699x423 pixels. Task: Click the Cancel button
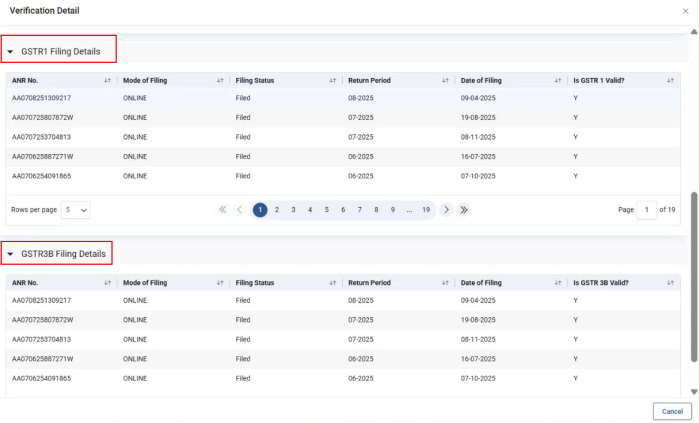[672, 411]
